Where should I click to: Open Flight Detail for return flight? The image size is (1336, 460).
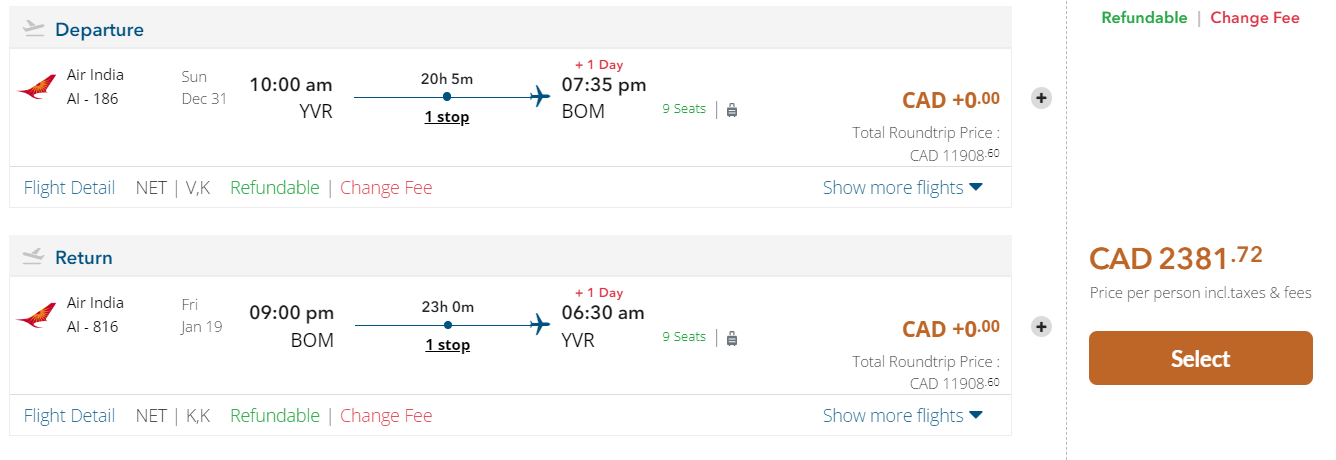[69, 416]
